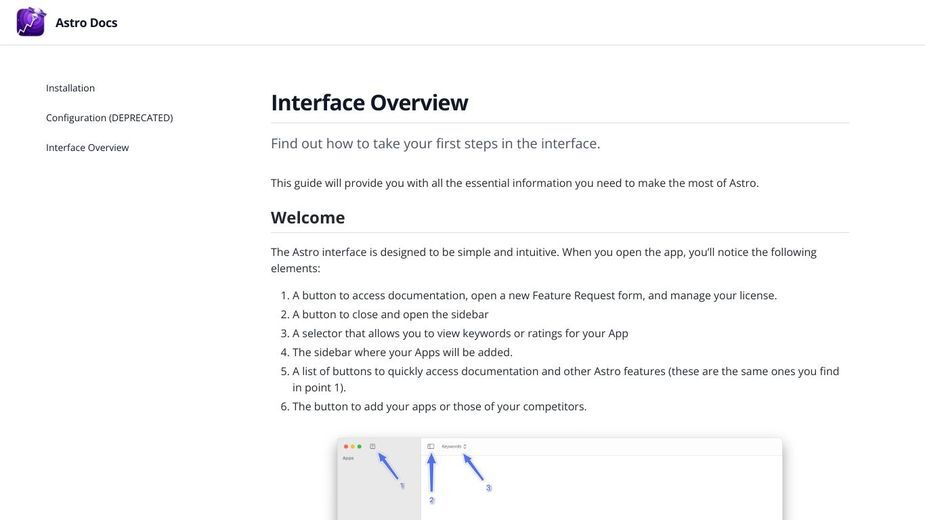Click the Astro app window screenshot image
925x520 pixels.
pos(560,479)
